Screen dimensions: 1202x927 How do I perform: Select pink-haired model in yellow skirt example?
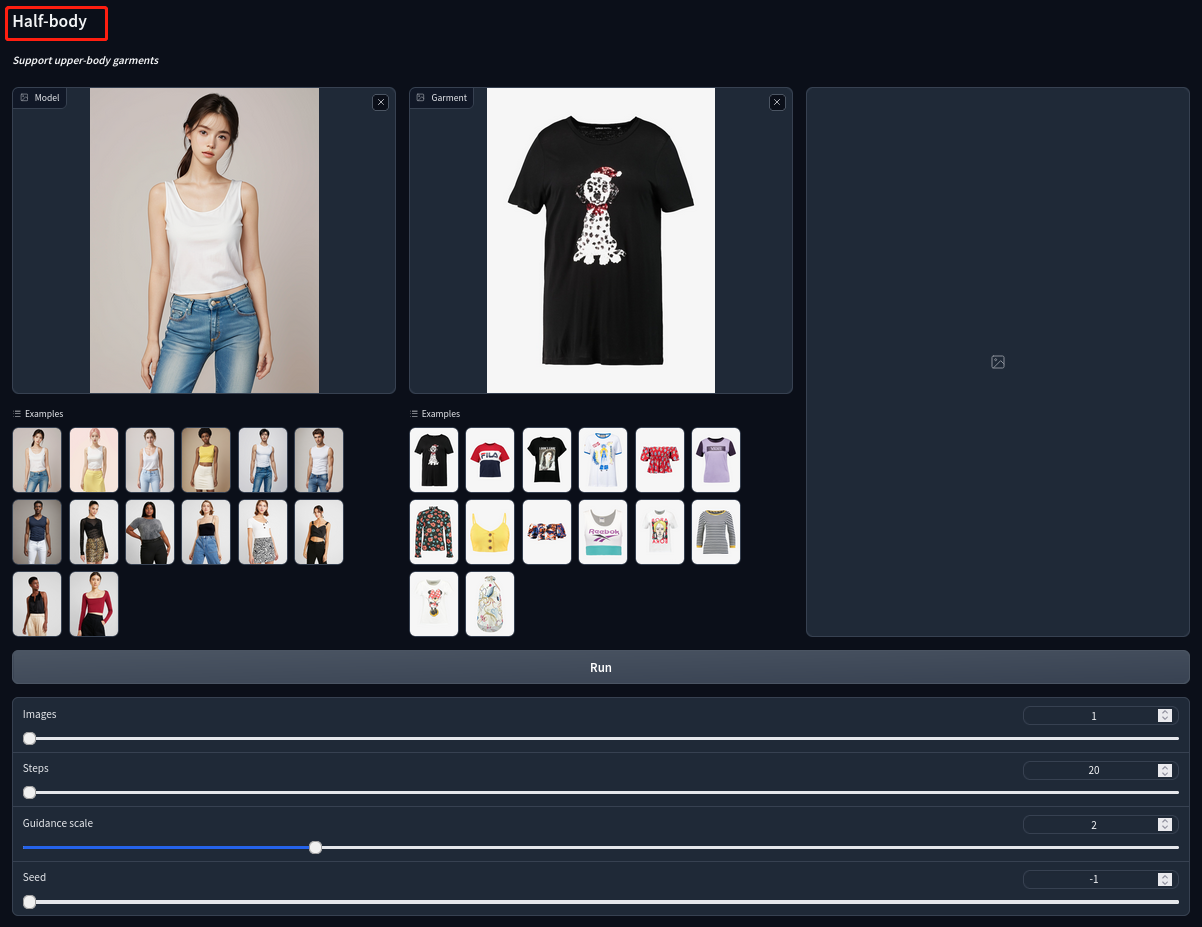click(x=94, y=460)
